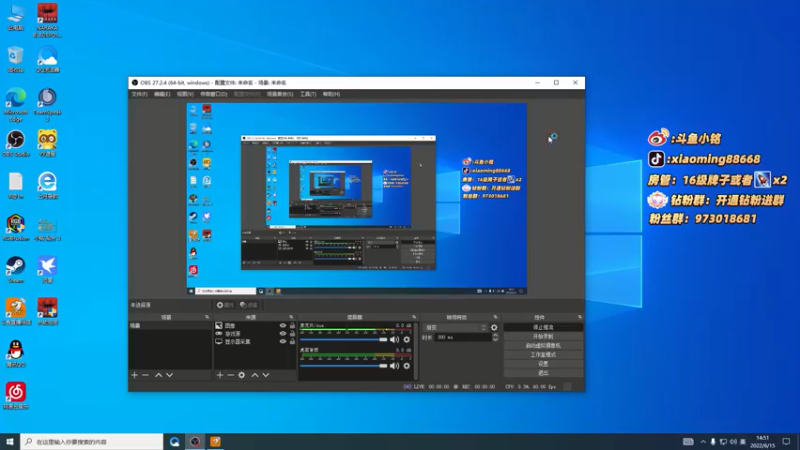Open the desktop audio channel's gear settings
Image resolution: width=800 pixels, height=450 pixels.
[x=407, y=366]
